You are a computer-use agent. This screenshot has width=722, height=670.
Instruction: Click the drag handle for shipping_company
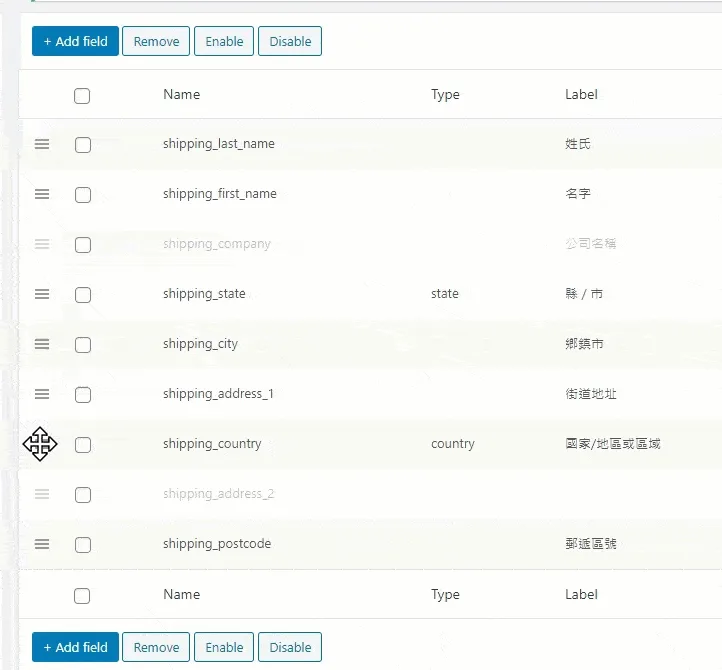[42, 244]
